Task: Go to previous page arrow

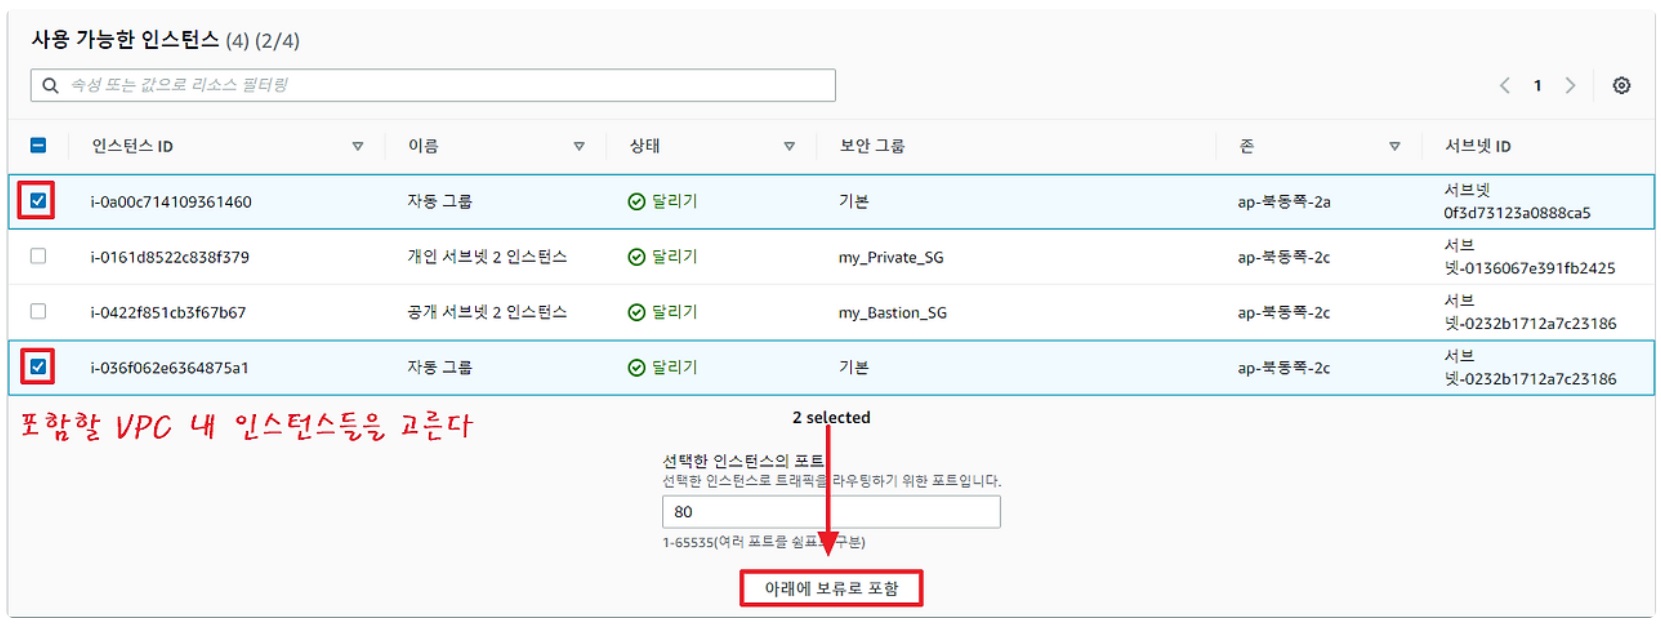Action: click(1504, 86)
